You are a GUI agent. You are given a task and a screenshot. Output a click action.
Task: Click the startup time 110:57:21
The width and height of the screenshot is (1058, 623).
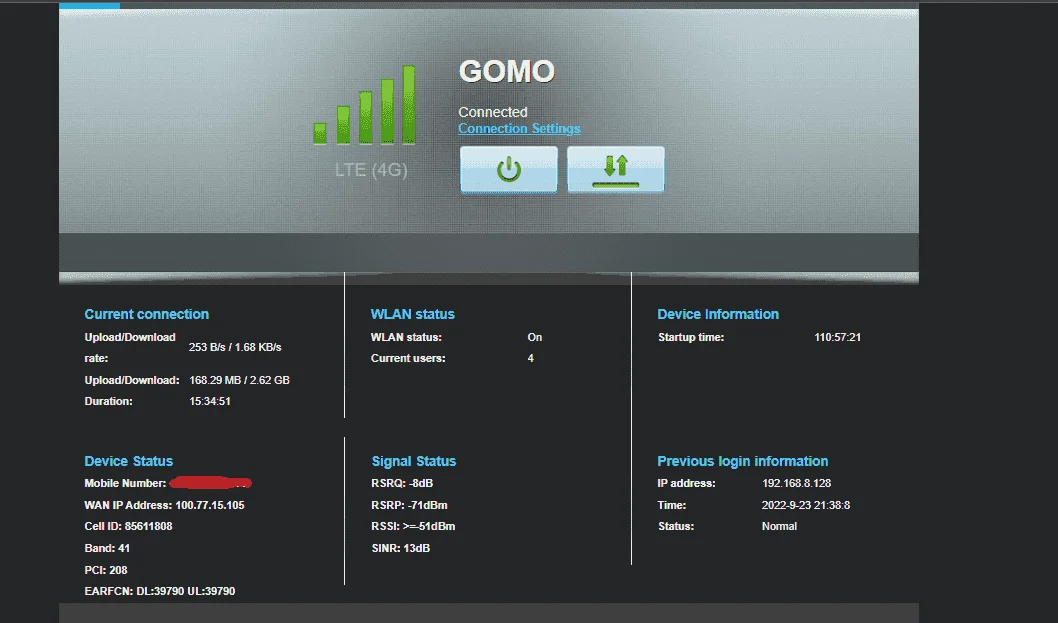pos(837,337)
